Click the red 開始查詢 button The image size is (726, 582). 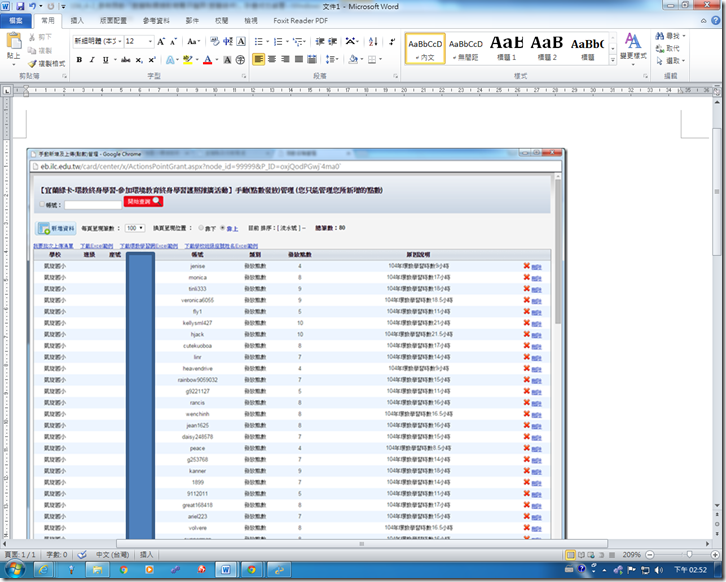pos(141,202)
